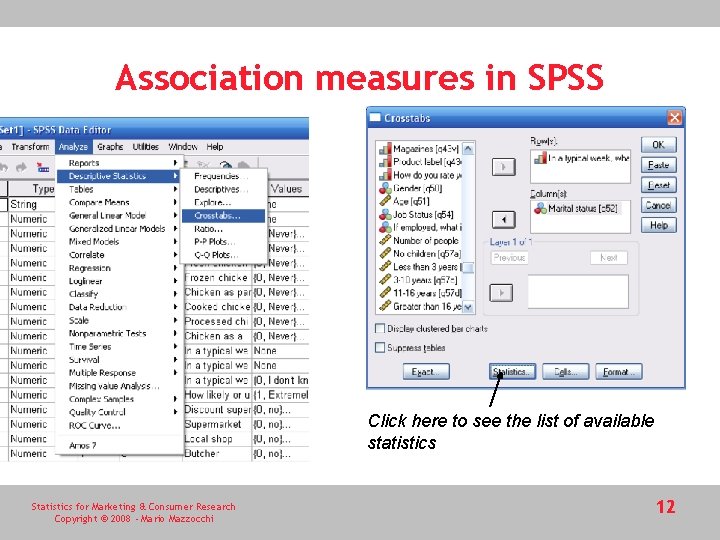Open the Utilities menu
720x540 pixels.
[146, 147]
